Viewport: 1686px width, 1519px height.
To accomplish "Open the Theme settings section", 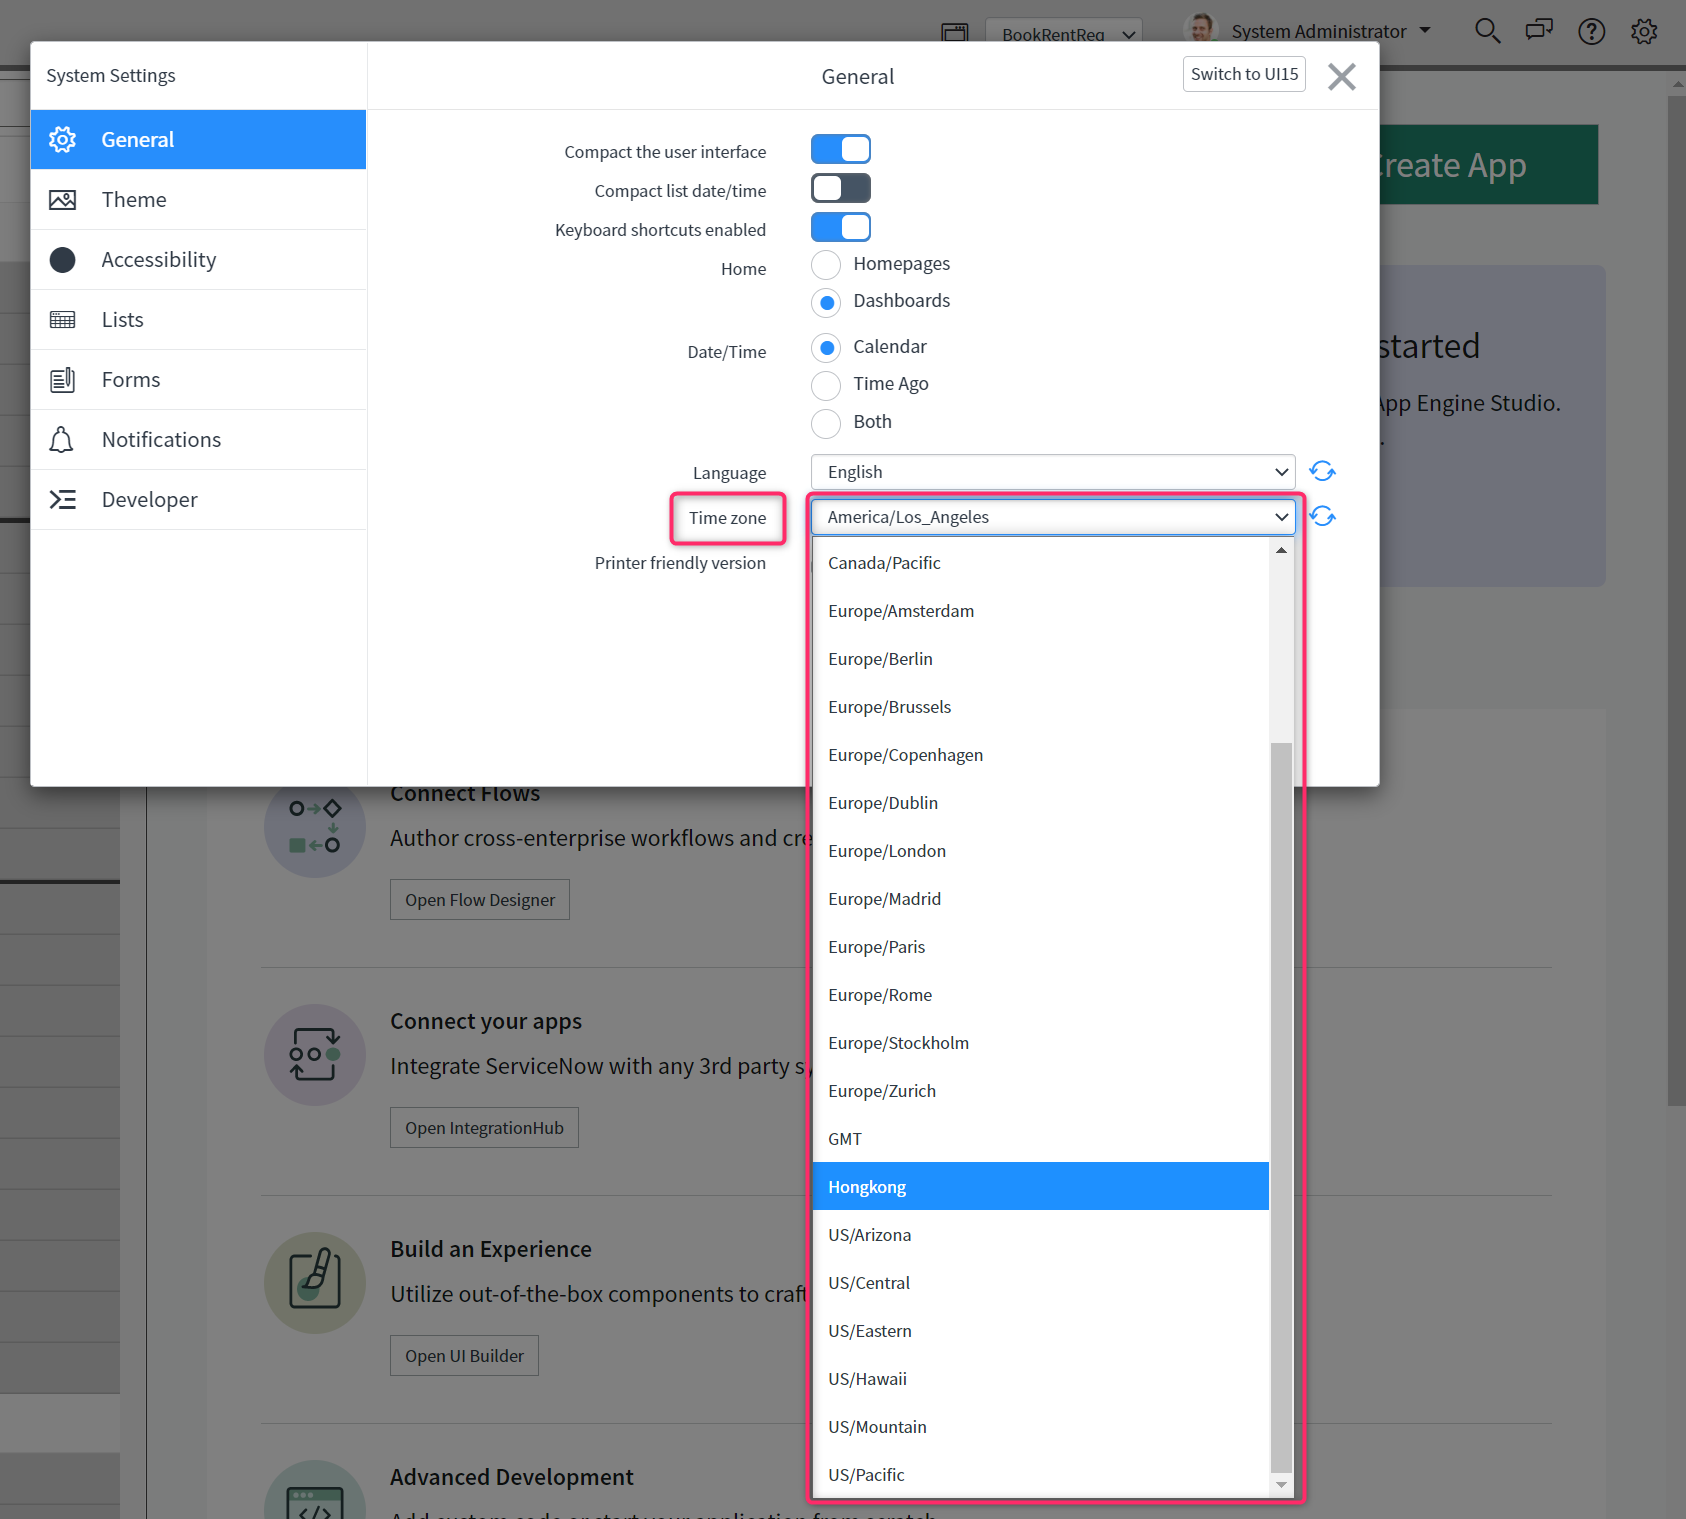I will 134,199.
